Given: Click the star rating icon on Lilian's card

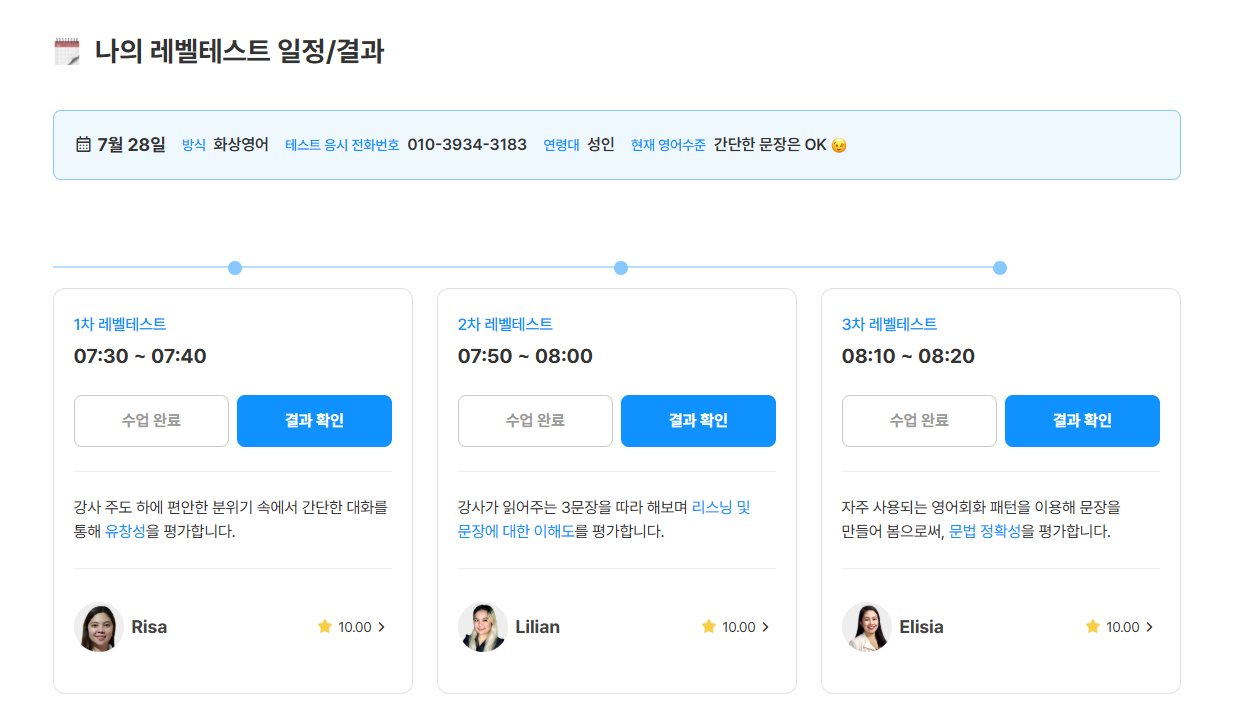Looking at the screenshot, I should click(708, 627).
